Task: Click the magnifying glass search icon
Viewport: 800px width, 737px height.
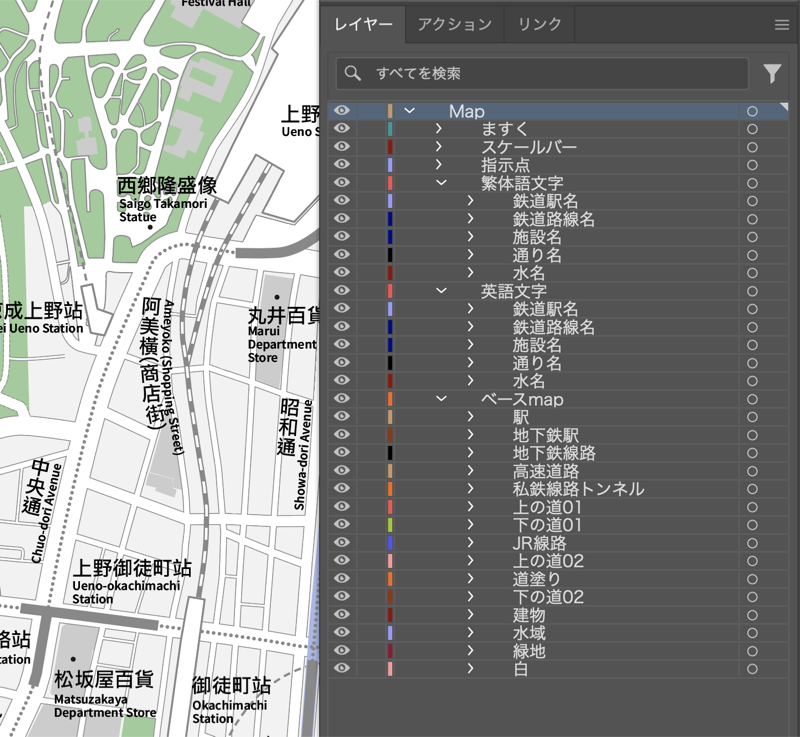Action: click(351, 73)
